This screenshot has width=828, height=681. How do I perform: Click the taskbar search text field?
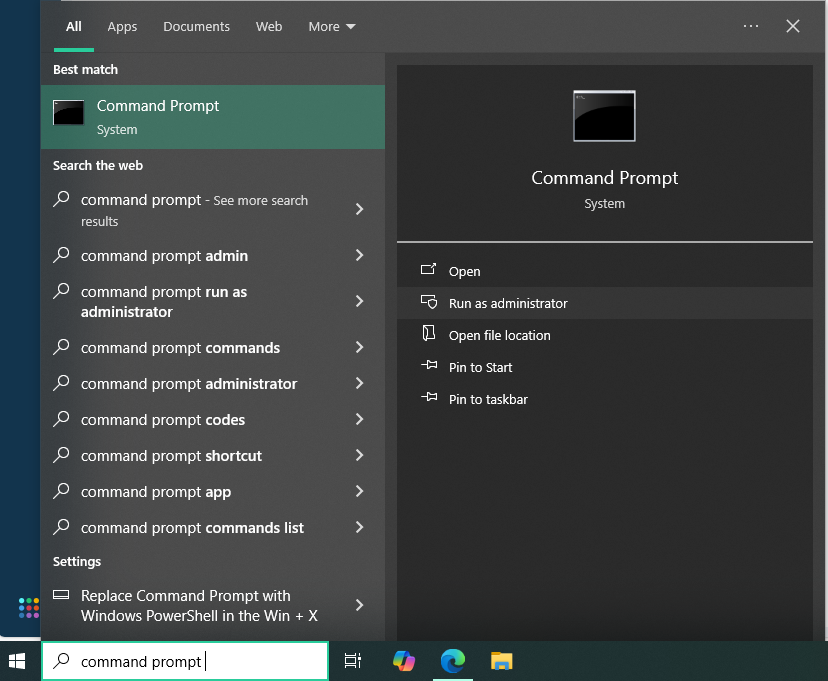coord(185,661)
